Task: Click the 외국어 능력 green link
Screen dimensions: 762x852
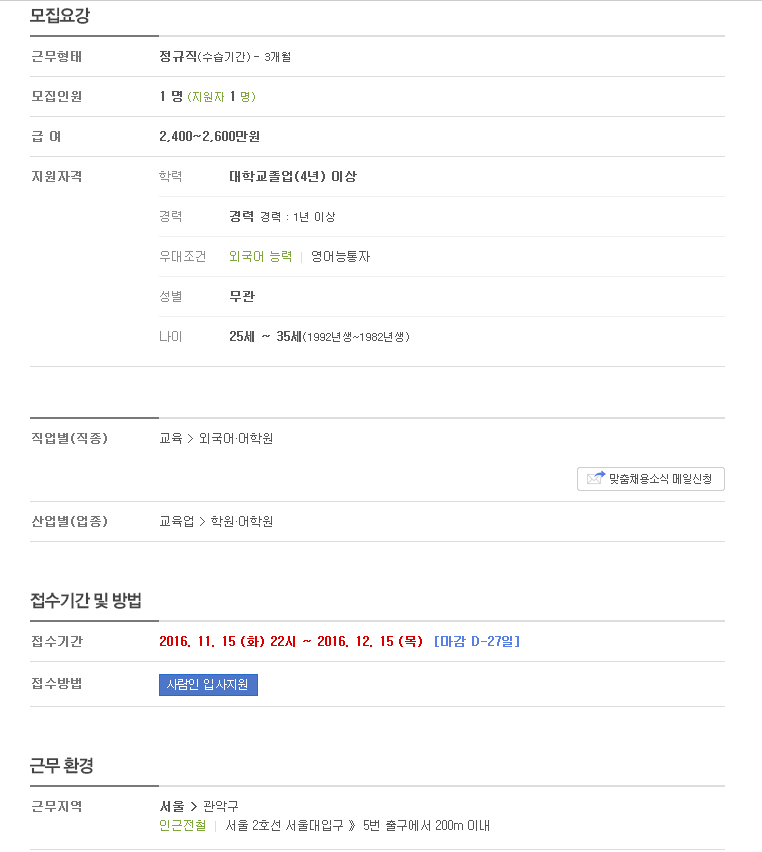Action: click(x=260, y=256)
